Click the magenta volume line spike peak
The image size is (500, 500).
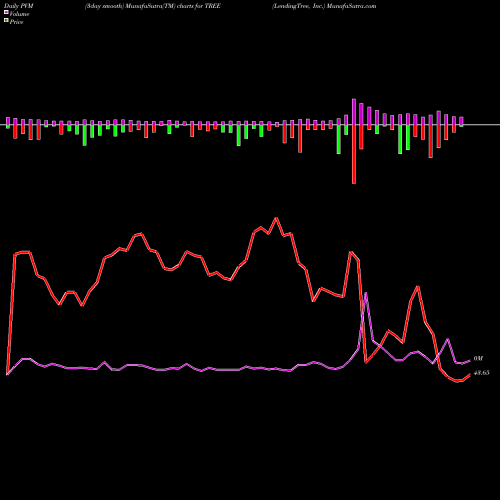click(366, 293)
